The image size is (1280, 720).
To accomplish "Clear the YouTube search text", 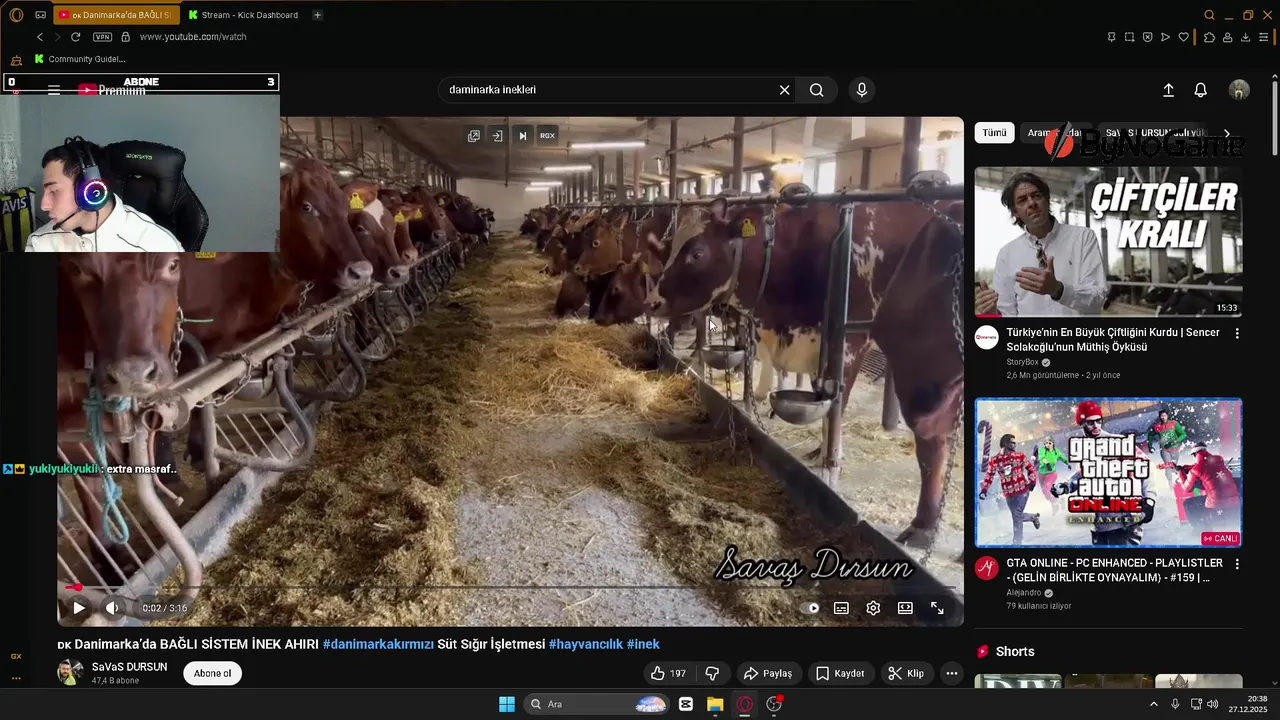I will pos(784,90).
